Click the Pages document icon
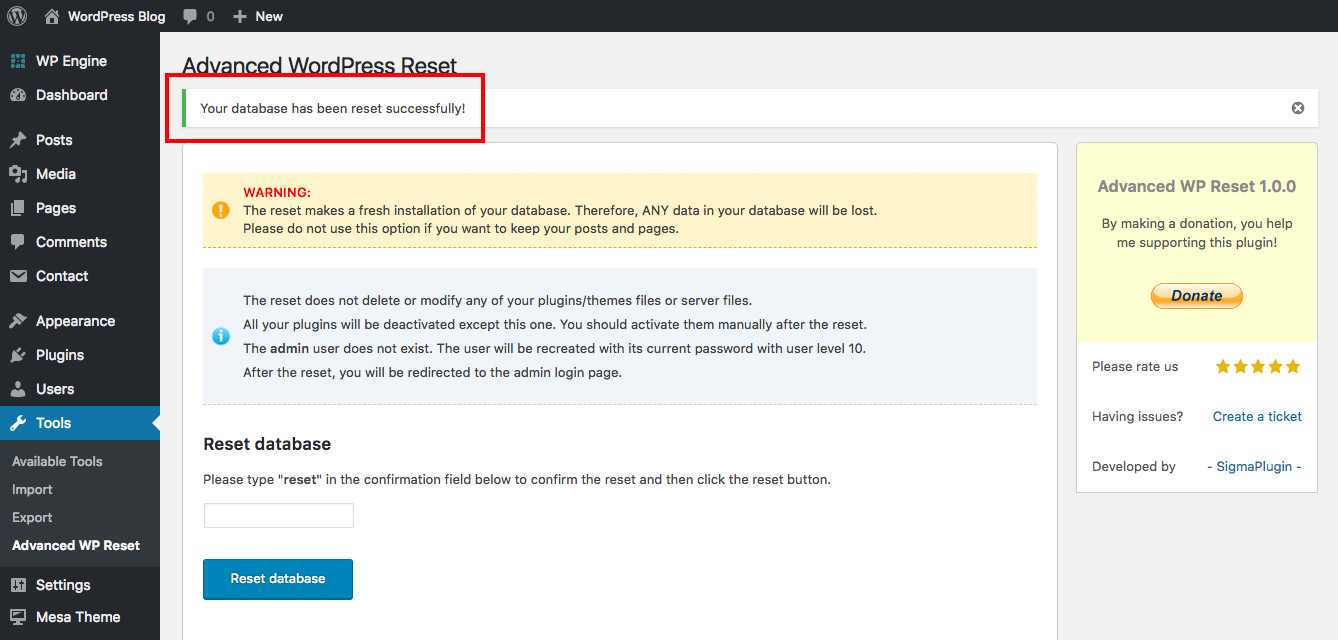Image resolution: width=1338 pixels, height=640 pixels. (18, 208)
